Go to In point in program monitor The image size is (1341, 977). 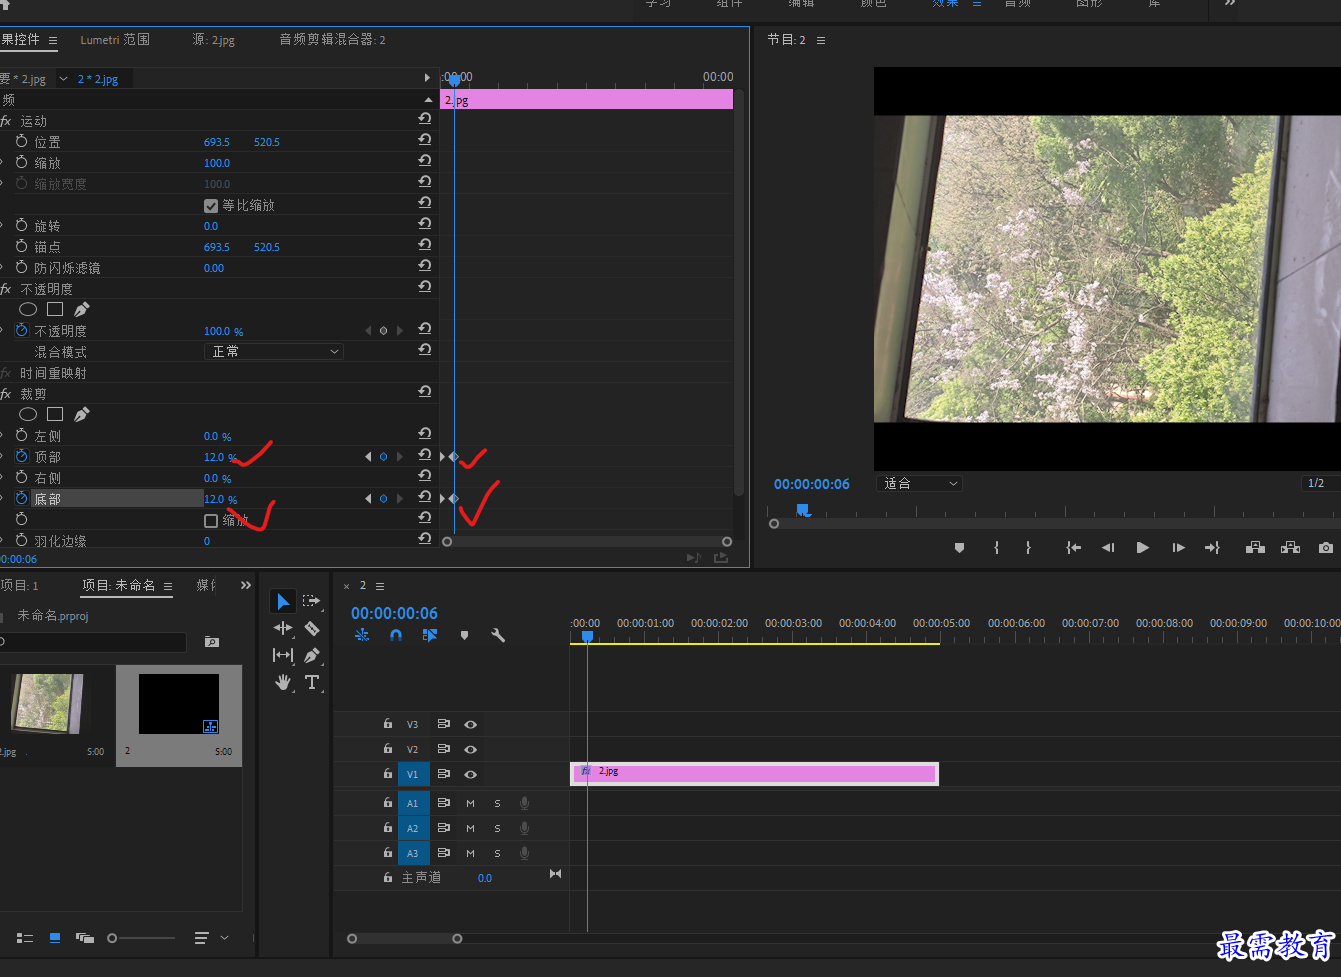click(1073, 547)
